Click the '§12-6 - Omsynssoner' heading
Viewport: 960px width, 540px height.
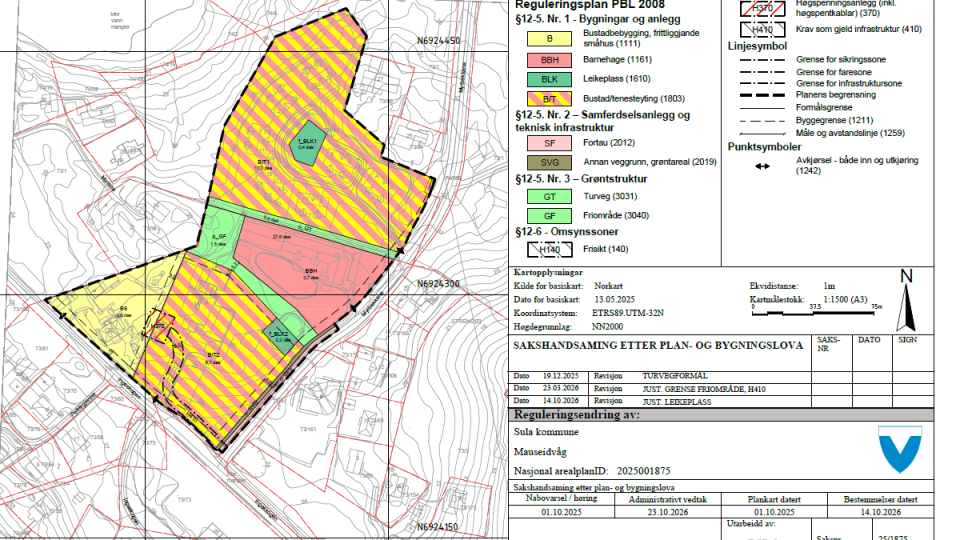click(567, 232)
